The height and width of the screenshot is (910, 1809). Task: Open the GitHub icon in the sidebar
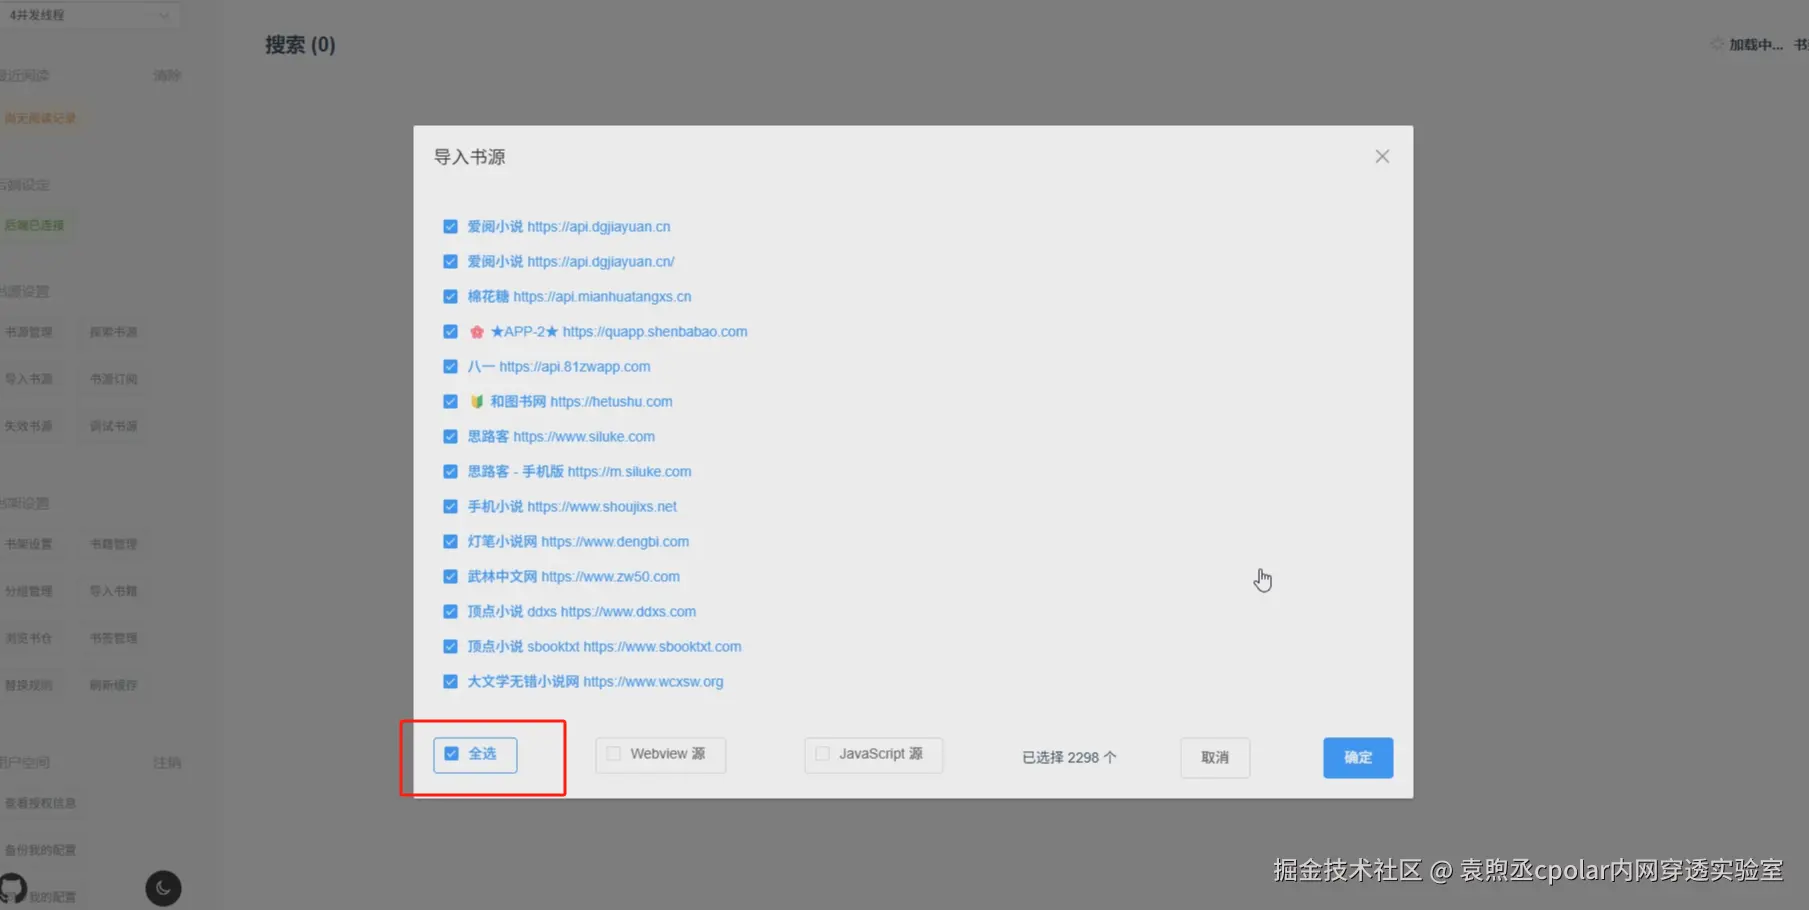tap(13, 887)
